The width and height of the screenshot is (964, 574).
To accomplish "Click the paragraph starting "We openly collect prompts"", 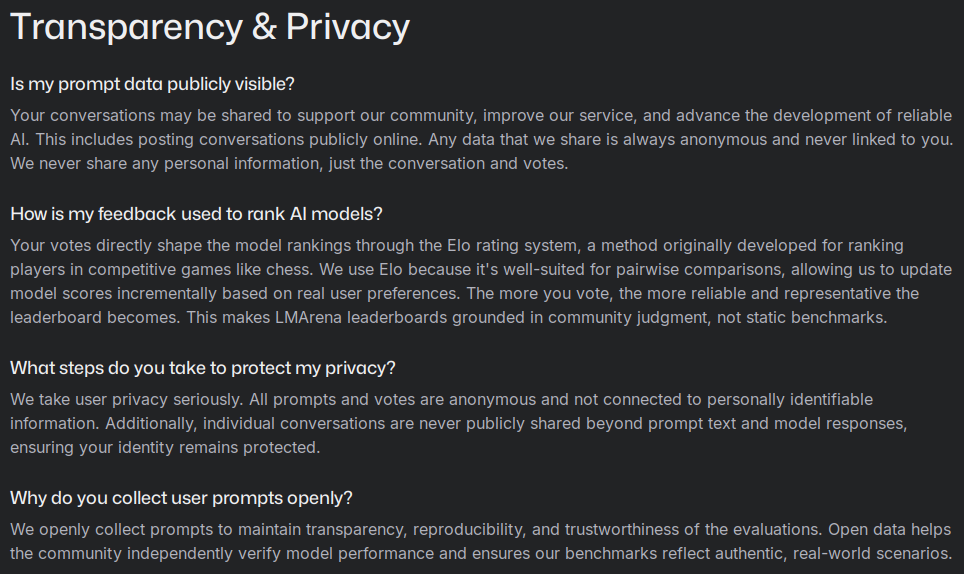I will [x=480, y=541].
